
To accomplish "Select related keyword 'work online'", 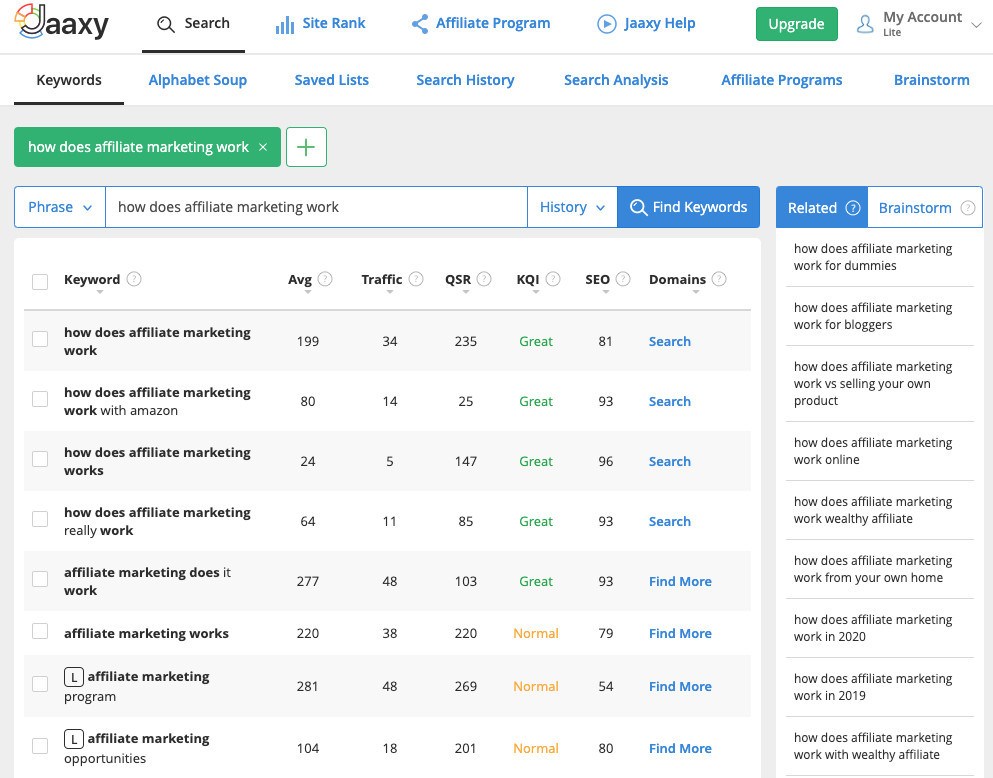I will pos(873,451).
